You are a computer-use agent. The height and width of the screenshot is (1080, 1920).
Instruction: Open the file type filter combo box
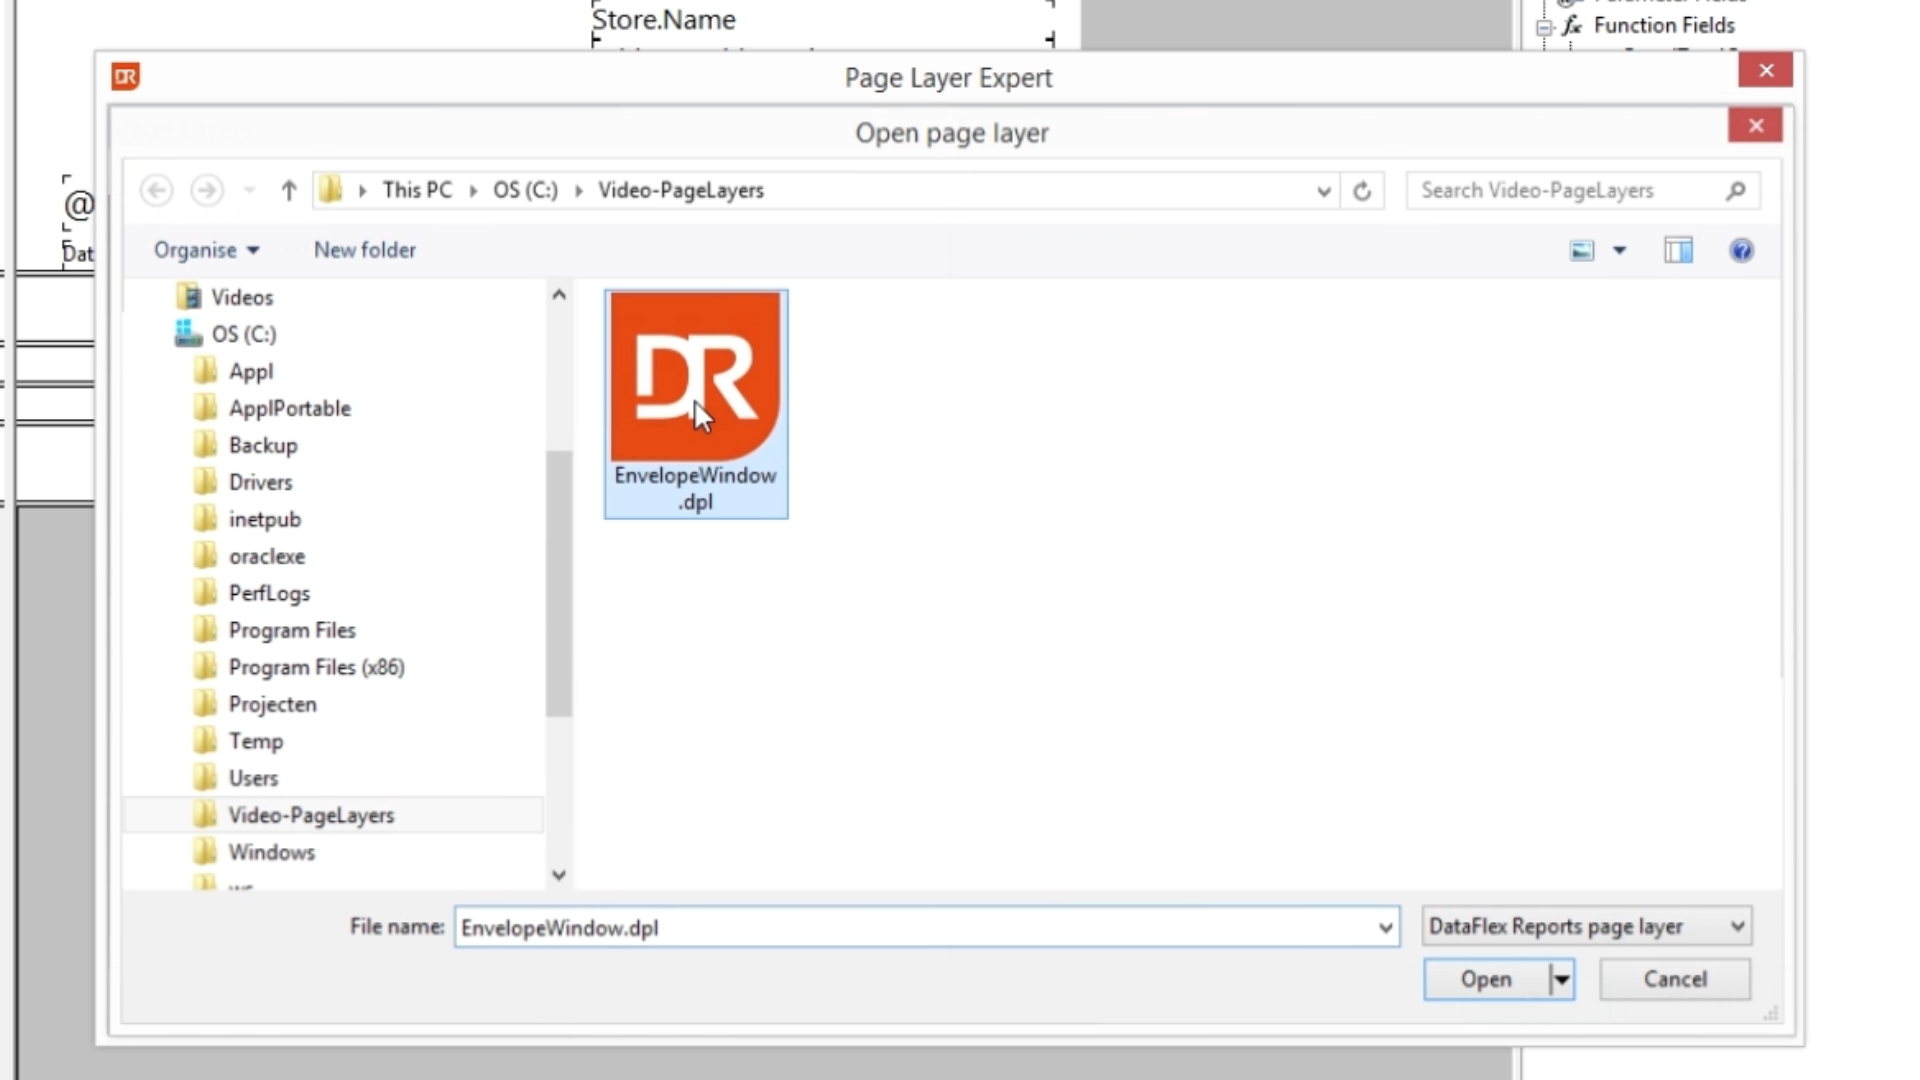tap(1586, 927)
